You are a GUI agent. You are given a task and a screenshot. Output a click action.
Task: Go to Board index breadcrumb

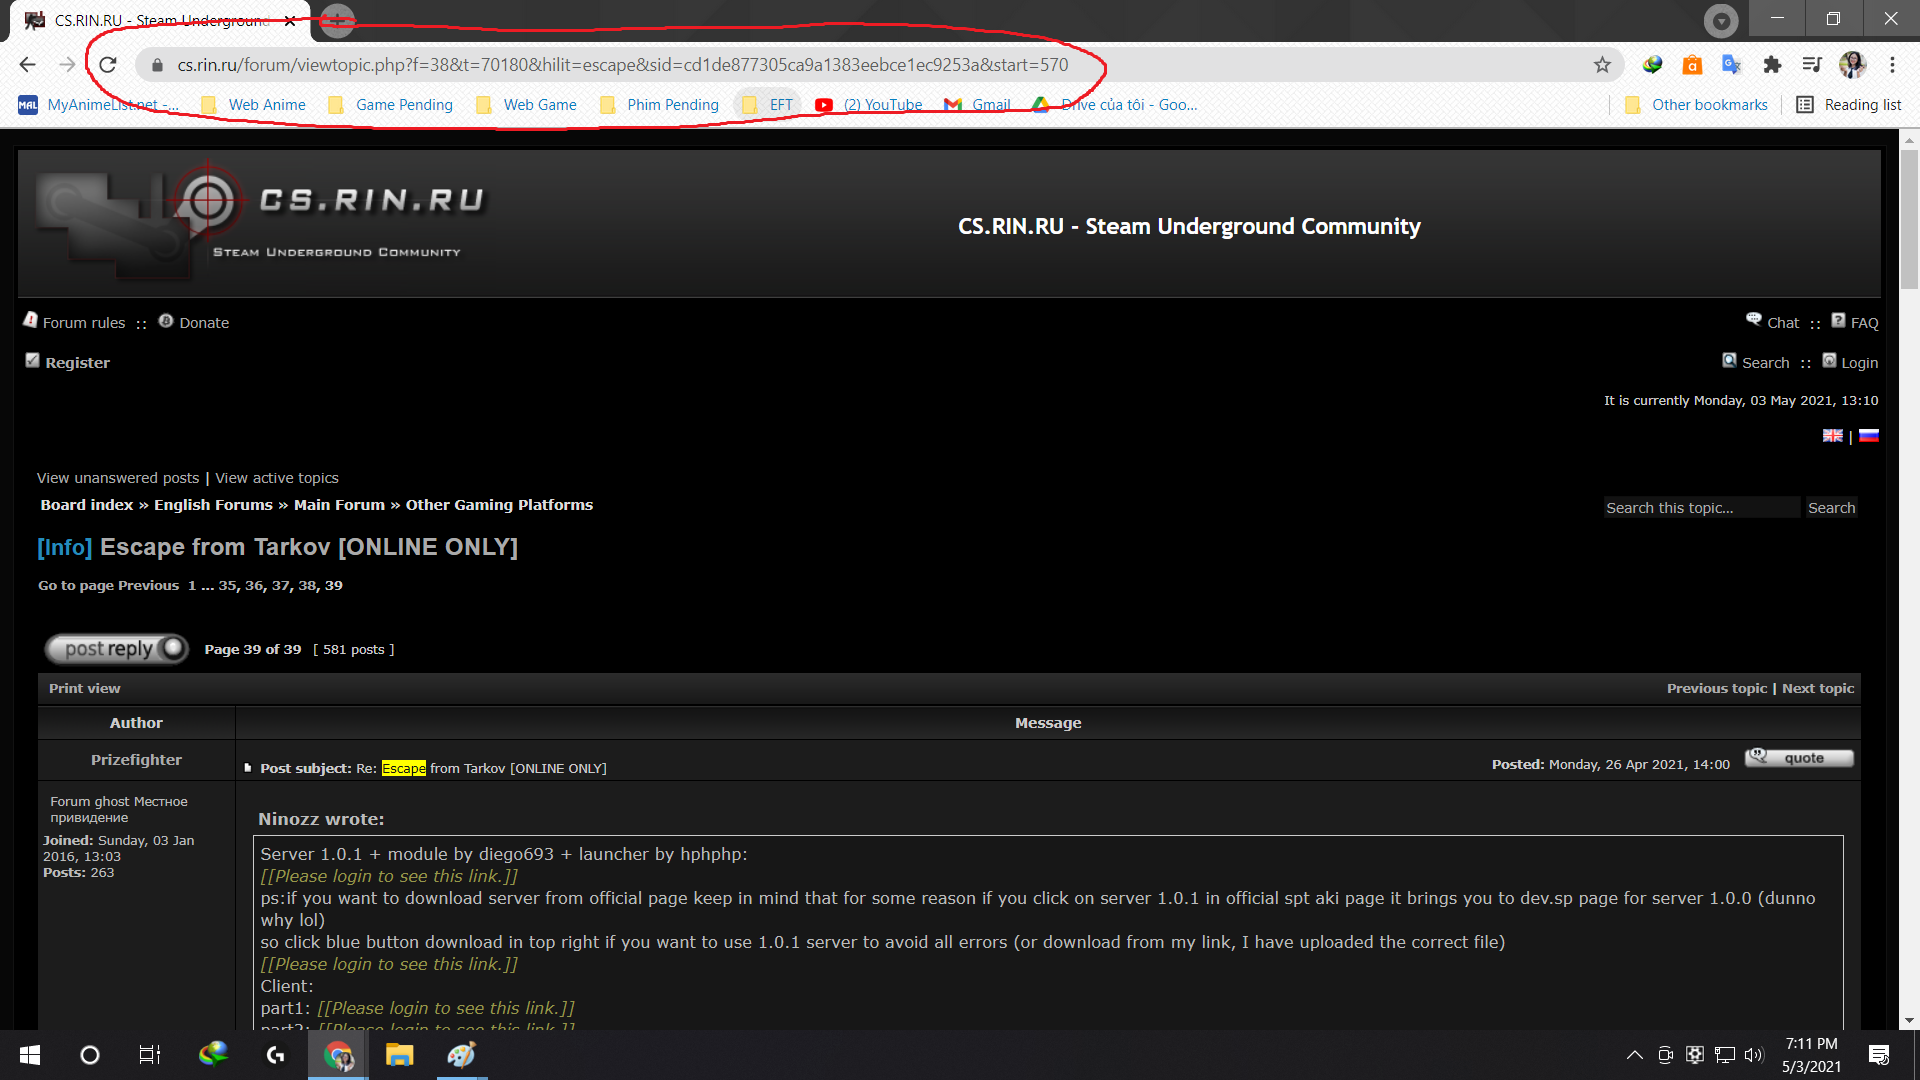click(87, 505)
